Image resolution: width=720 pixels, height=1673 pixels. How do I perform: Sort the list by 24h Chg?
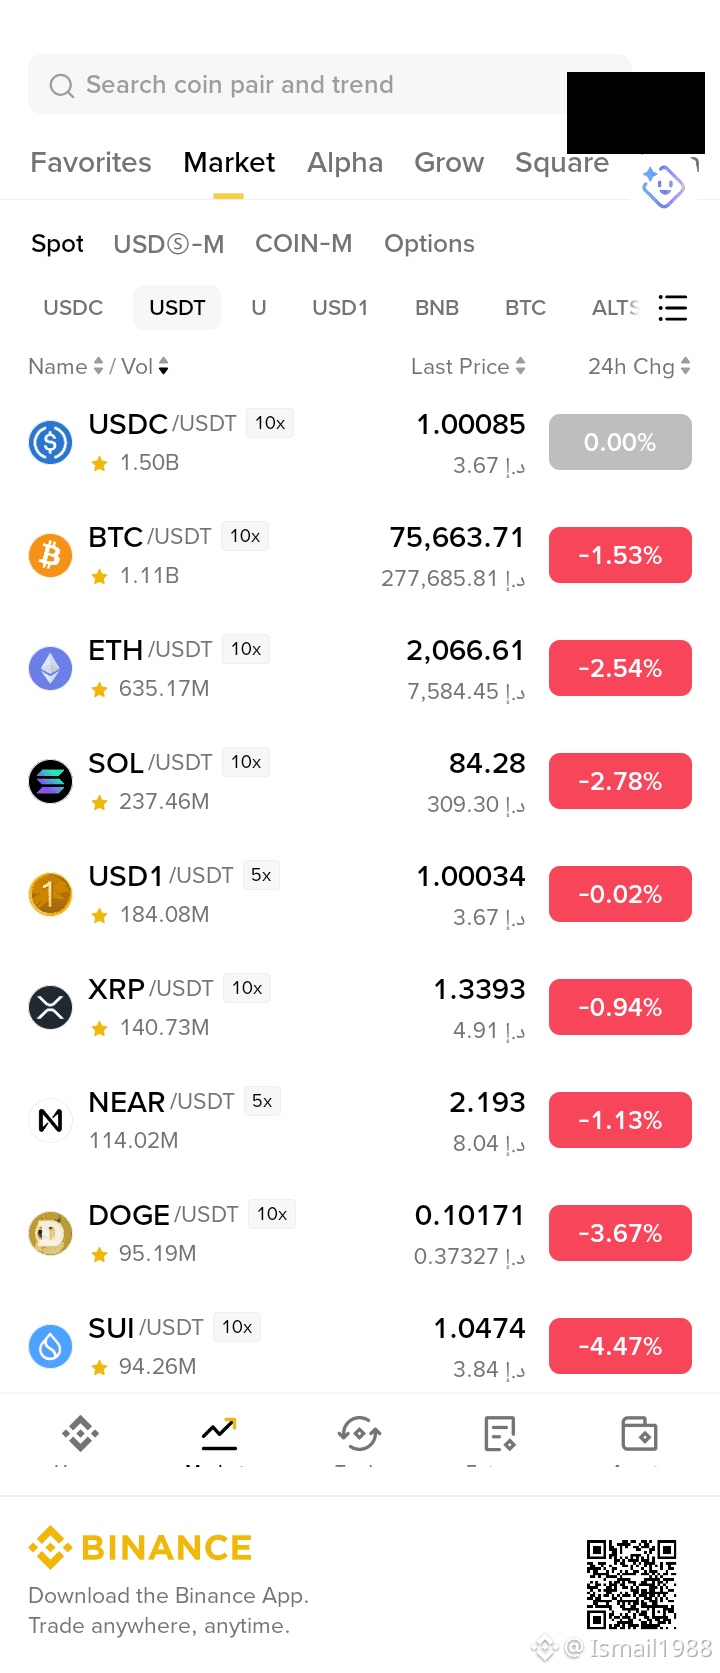pos(639,367)
